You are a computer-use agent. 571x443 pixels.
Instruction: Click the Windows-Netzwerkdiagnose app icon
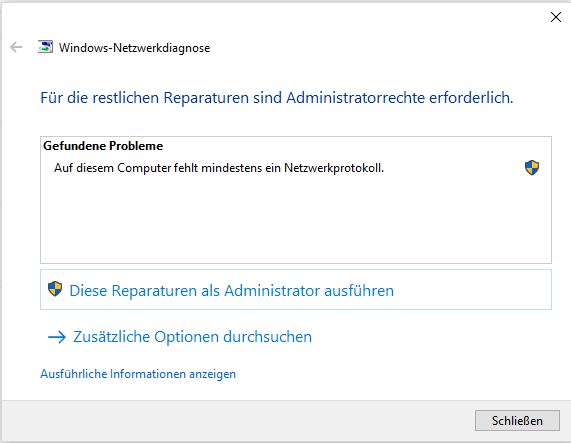tap(45, 47)
